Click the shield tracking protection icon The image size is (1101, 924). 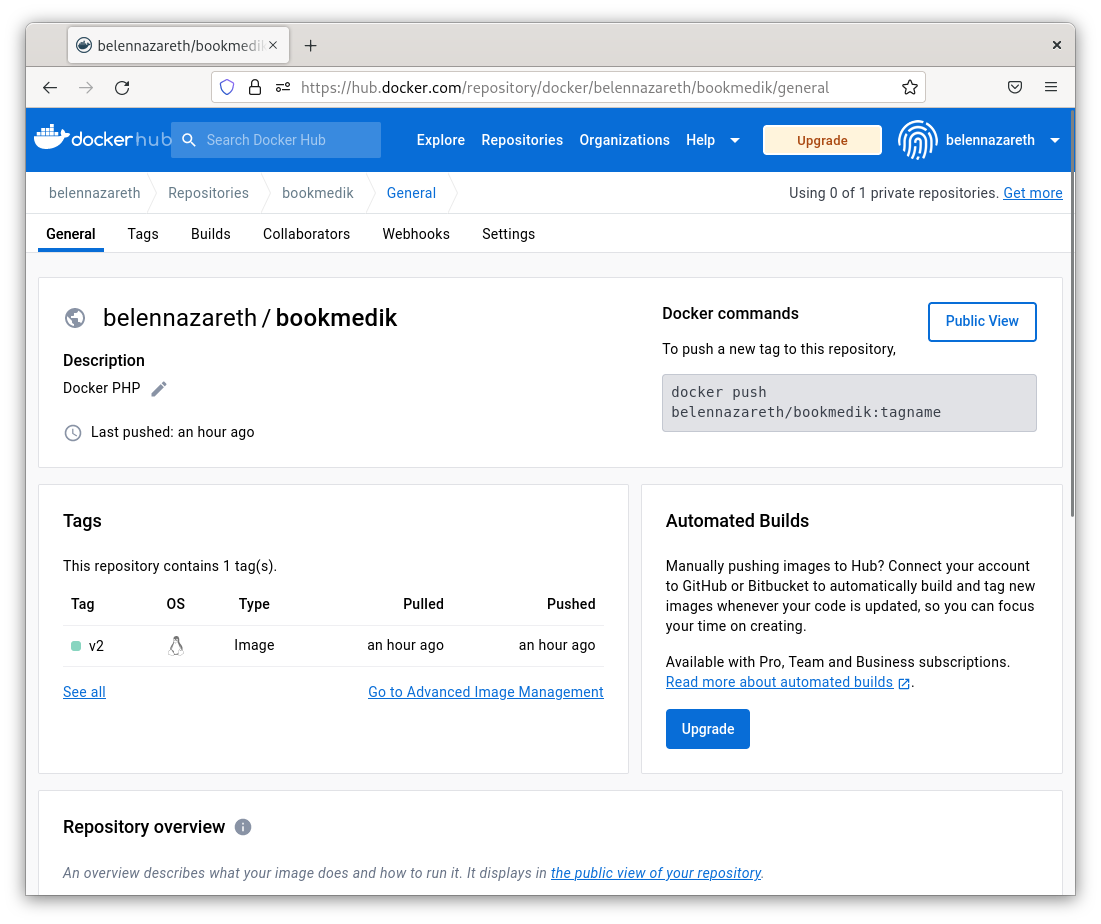[227, 87]
